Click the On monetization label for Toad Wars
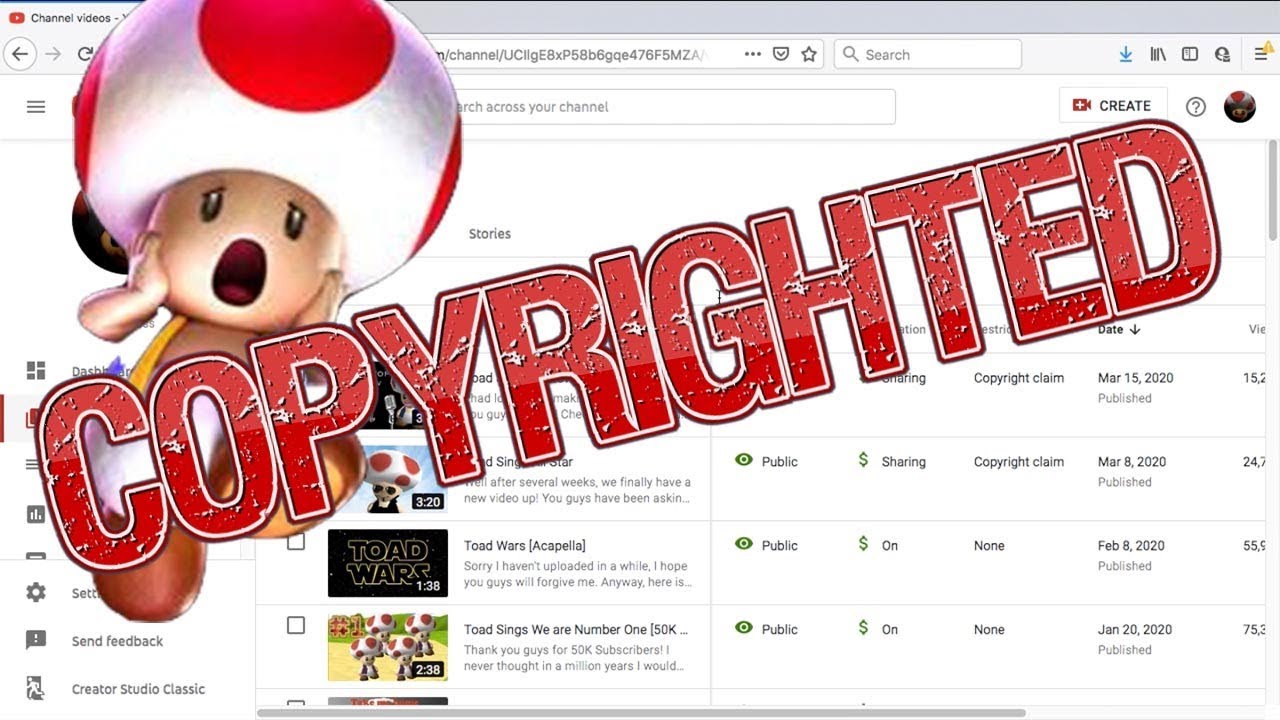1280x720 pixels. click(x=890, y=546)
